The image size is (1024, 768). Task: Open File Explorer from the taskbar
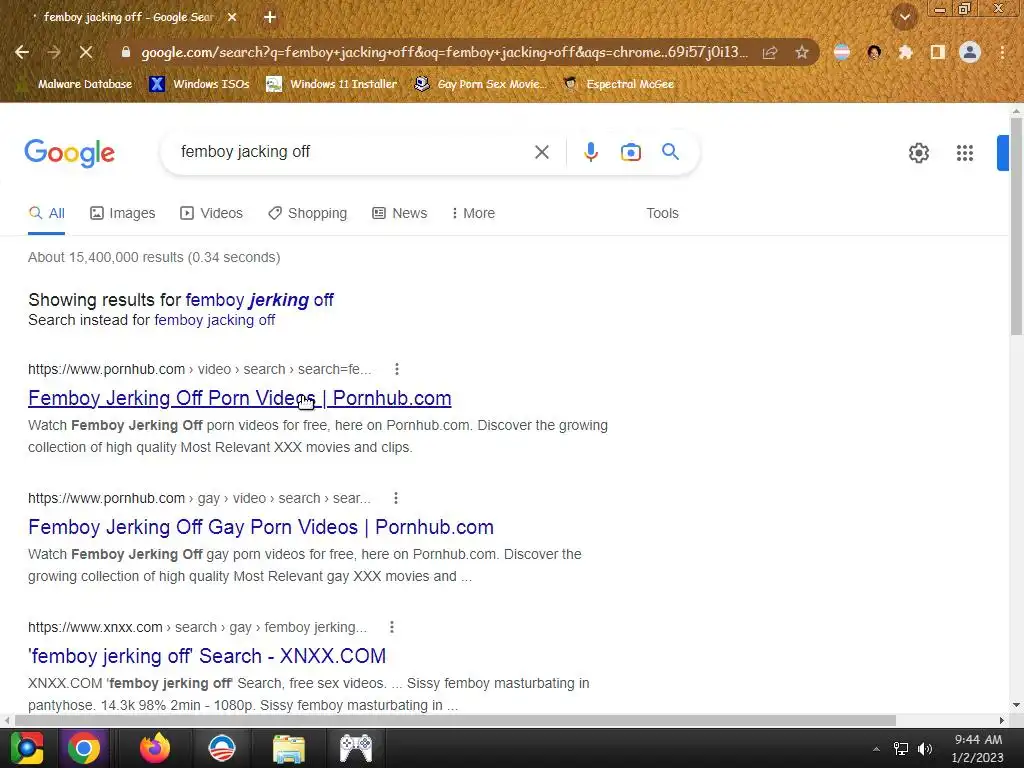[289, 748]
